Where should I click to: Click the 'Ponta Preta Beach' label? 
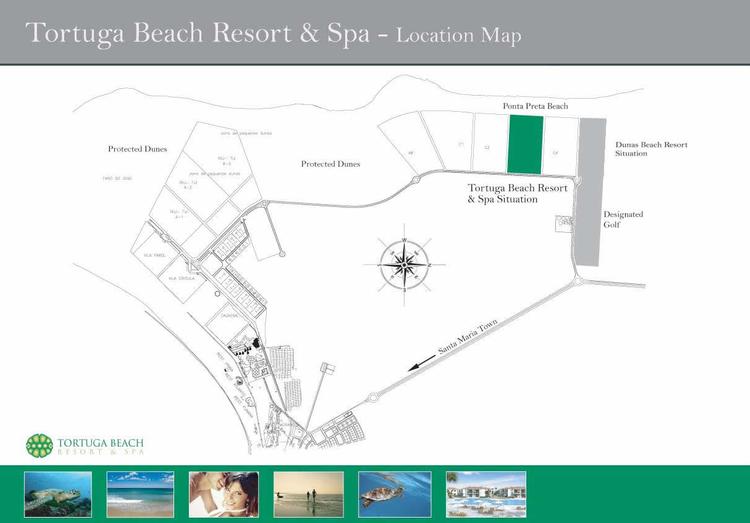[x=535, y=106]
